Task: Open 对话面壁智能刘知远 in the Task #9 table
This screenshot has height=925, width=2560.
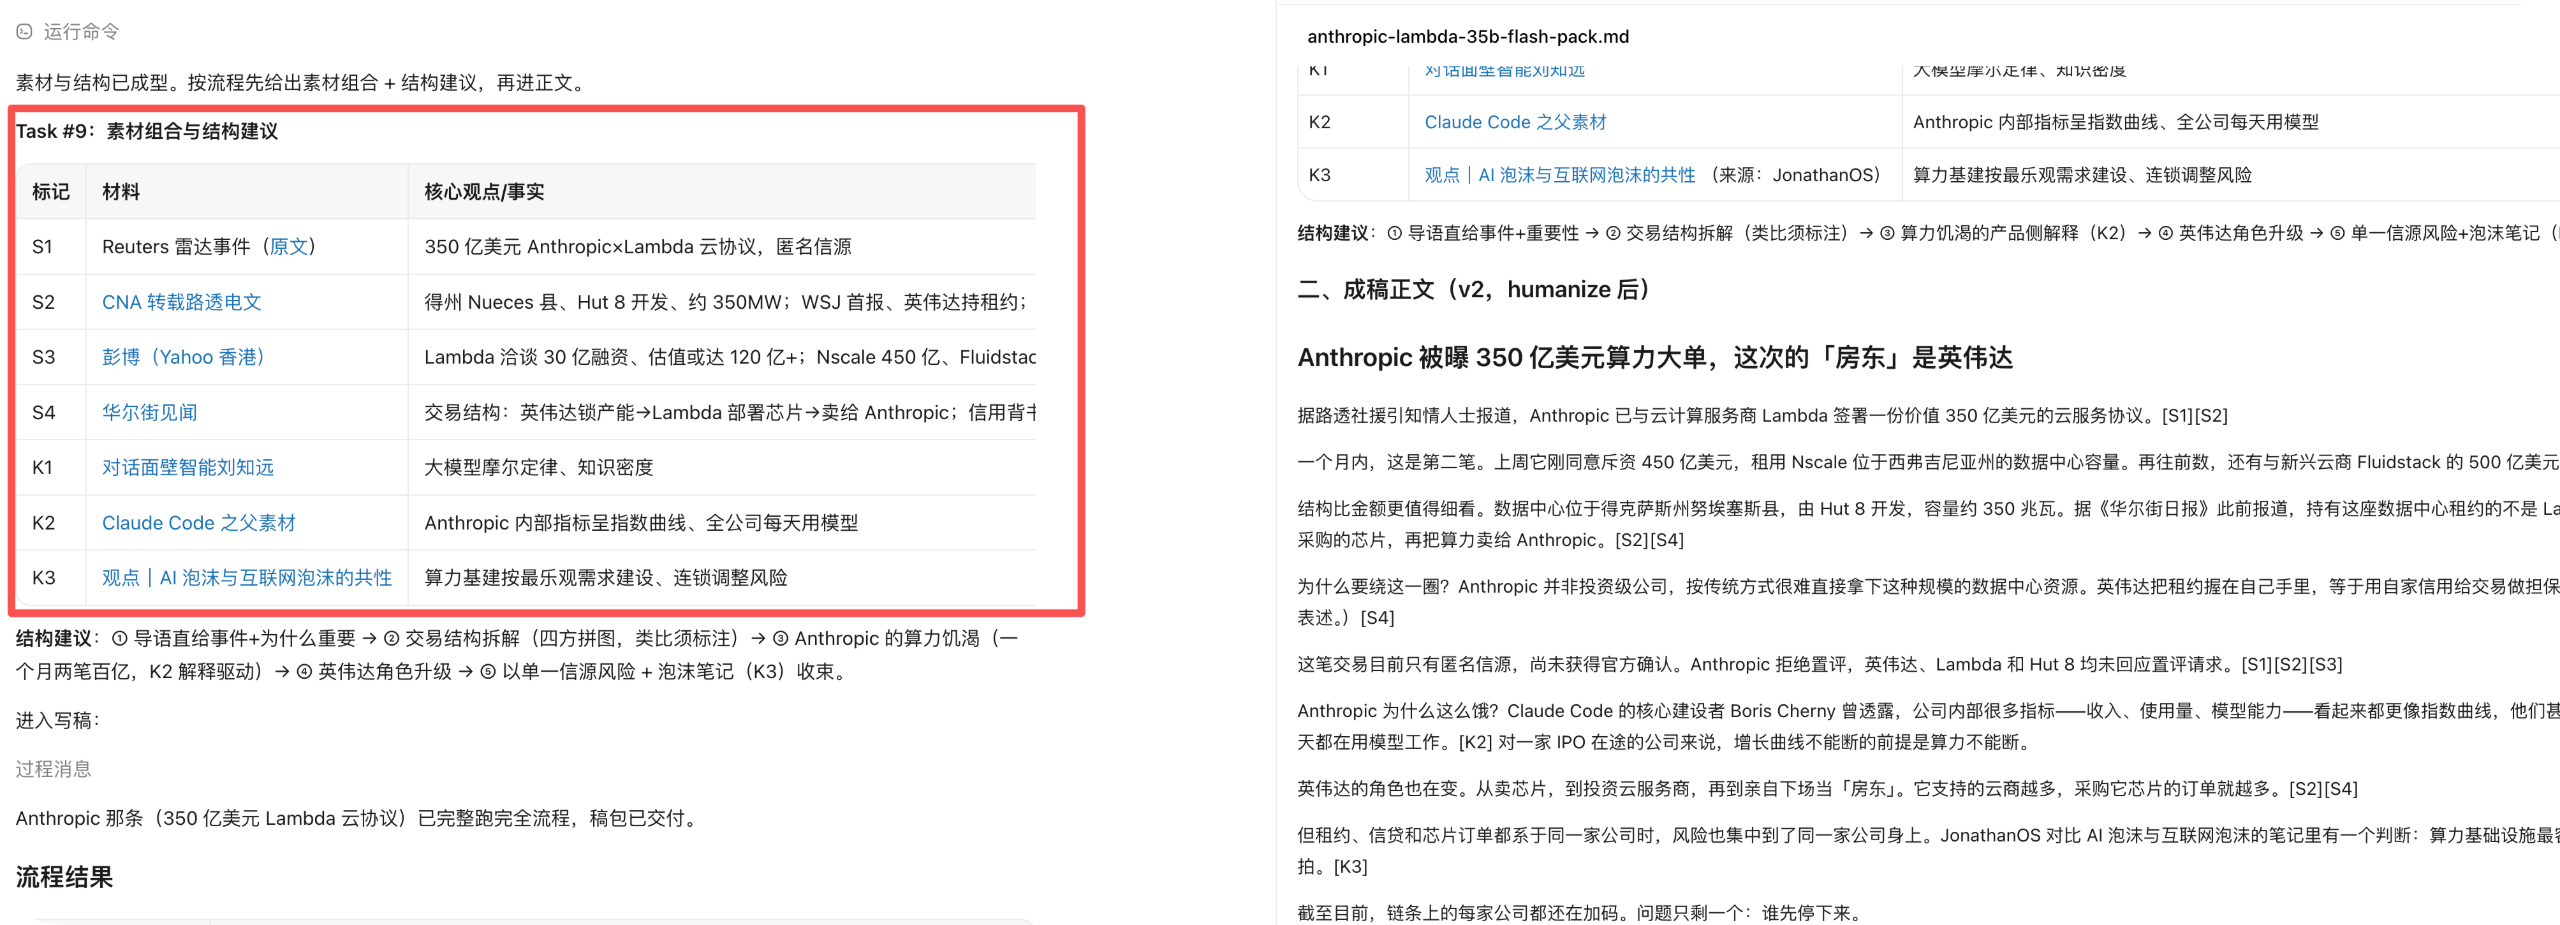Action: [x=187, y=467]
